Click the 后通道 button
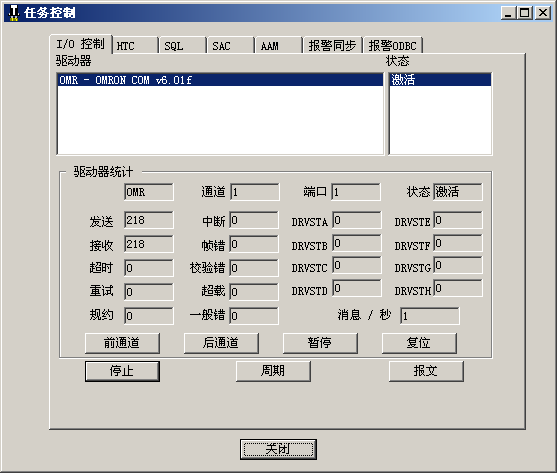Screen dimensions: 557x473 tap(221, 343)
